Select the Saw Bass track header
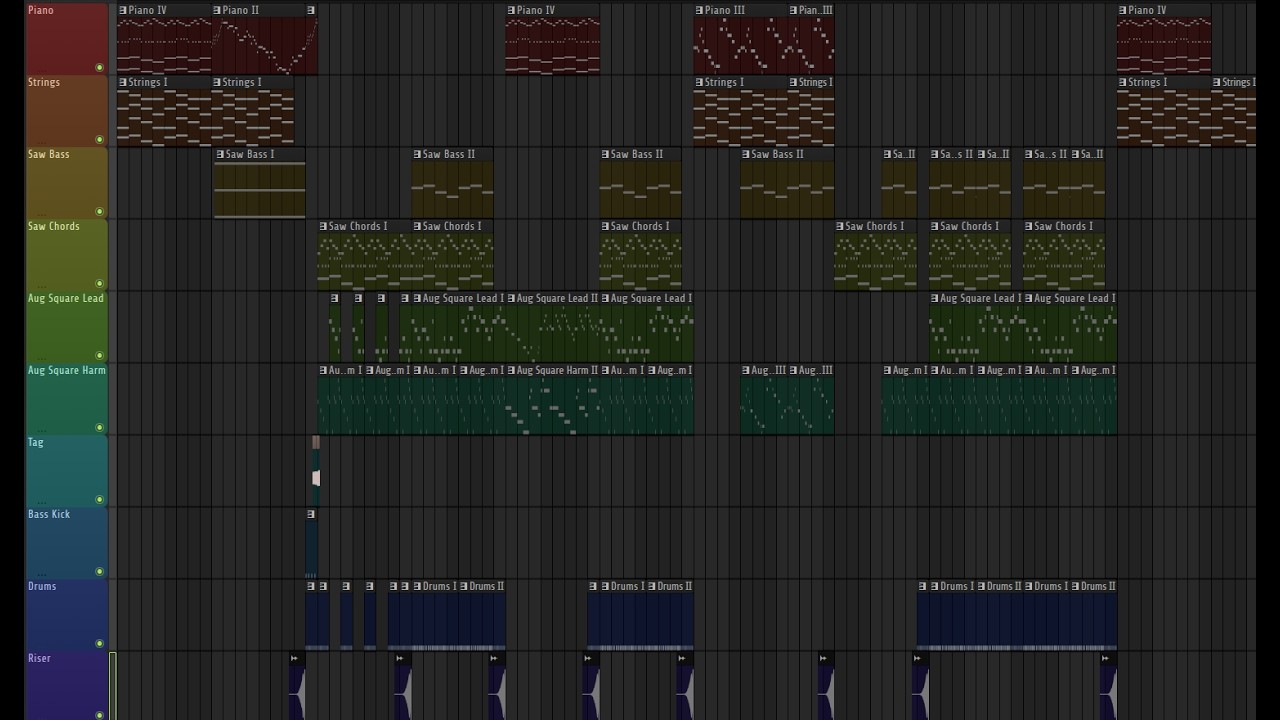Screen dimensions: 1280x720 [66, 183]
